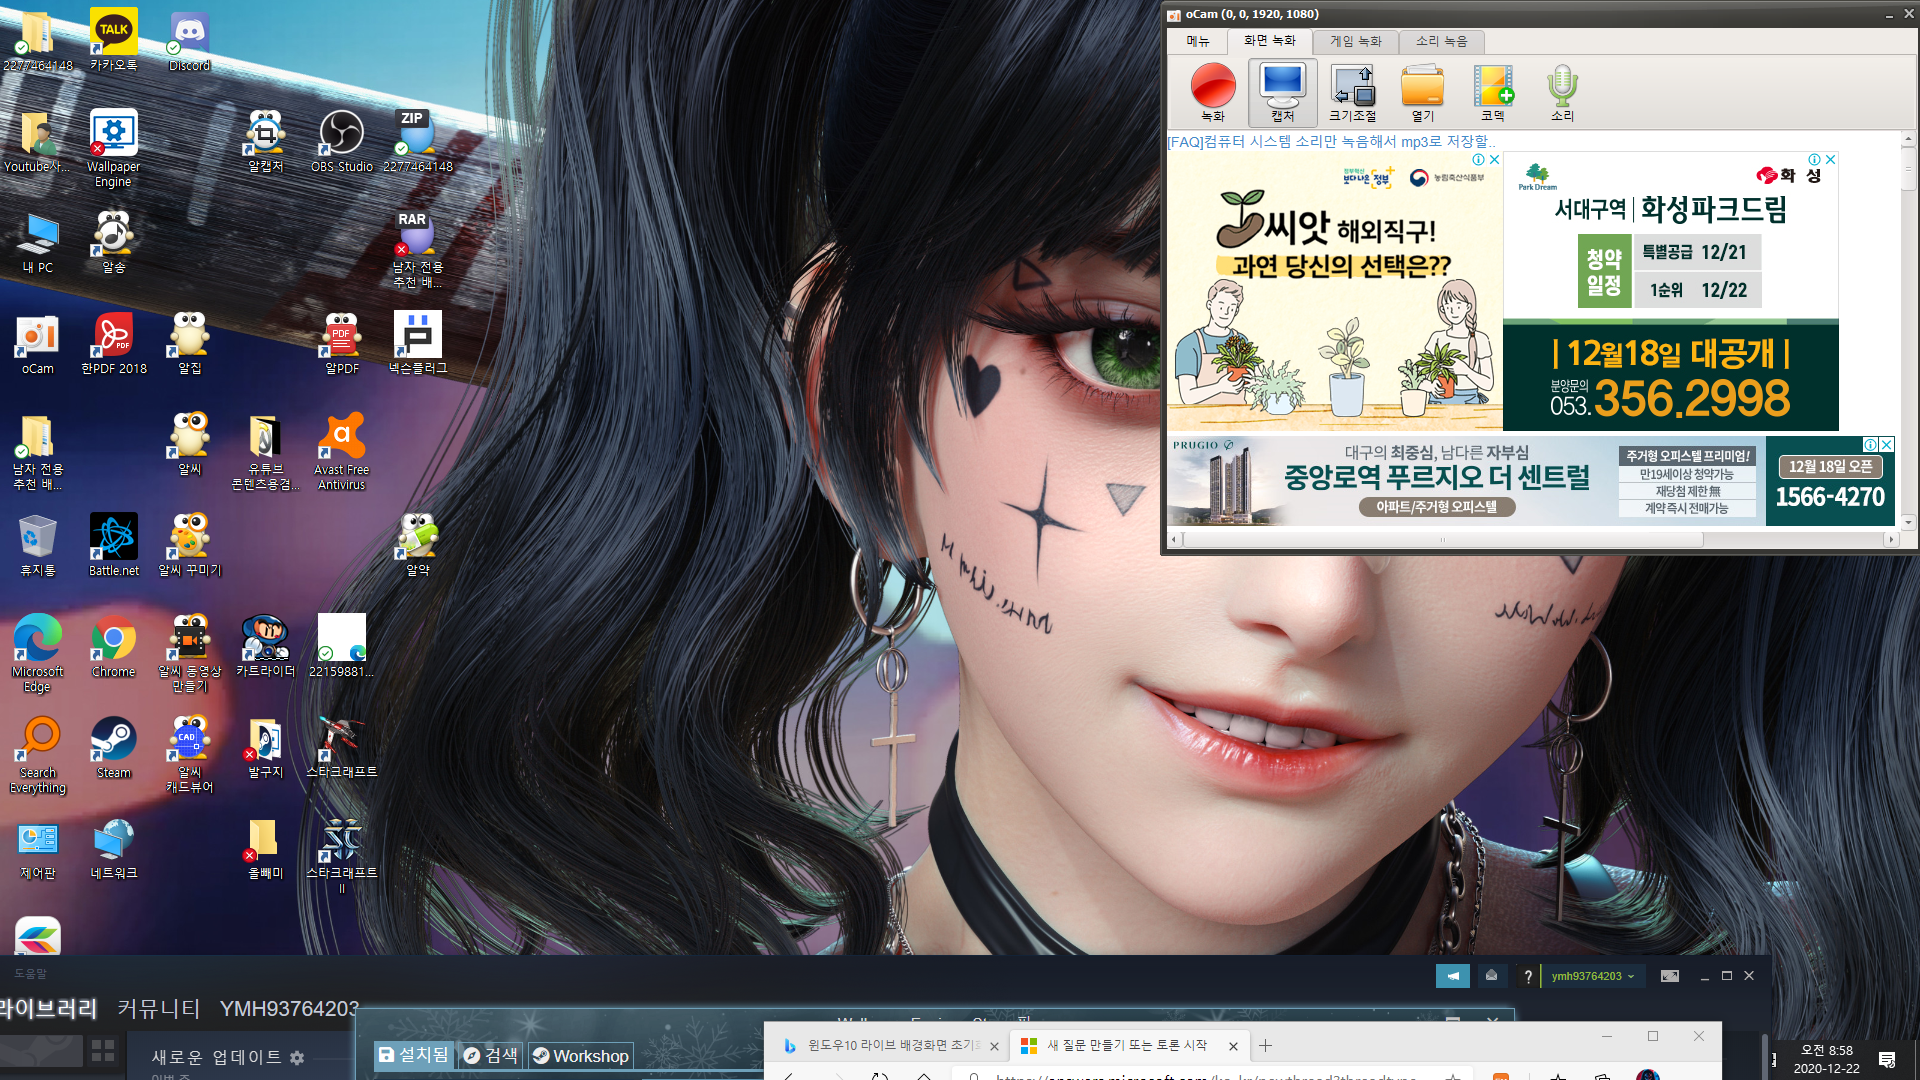Switch to the game recording tab in oCam
This screenshot has width=1920, height=1080.
1355,41
